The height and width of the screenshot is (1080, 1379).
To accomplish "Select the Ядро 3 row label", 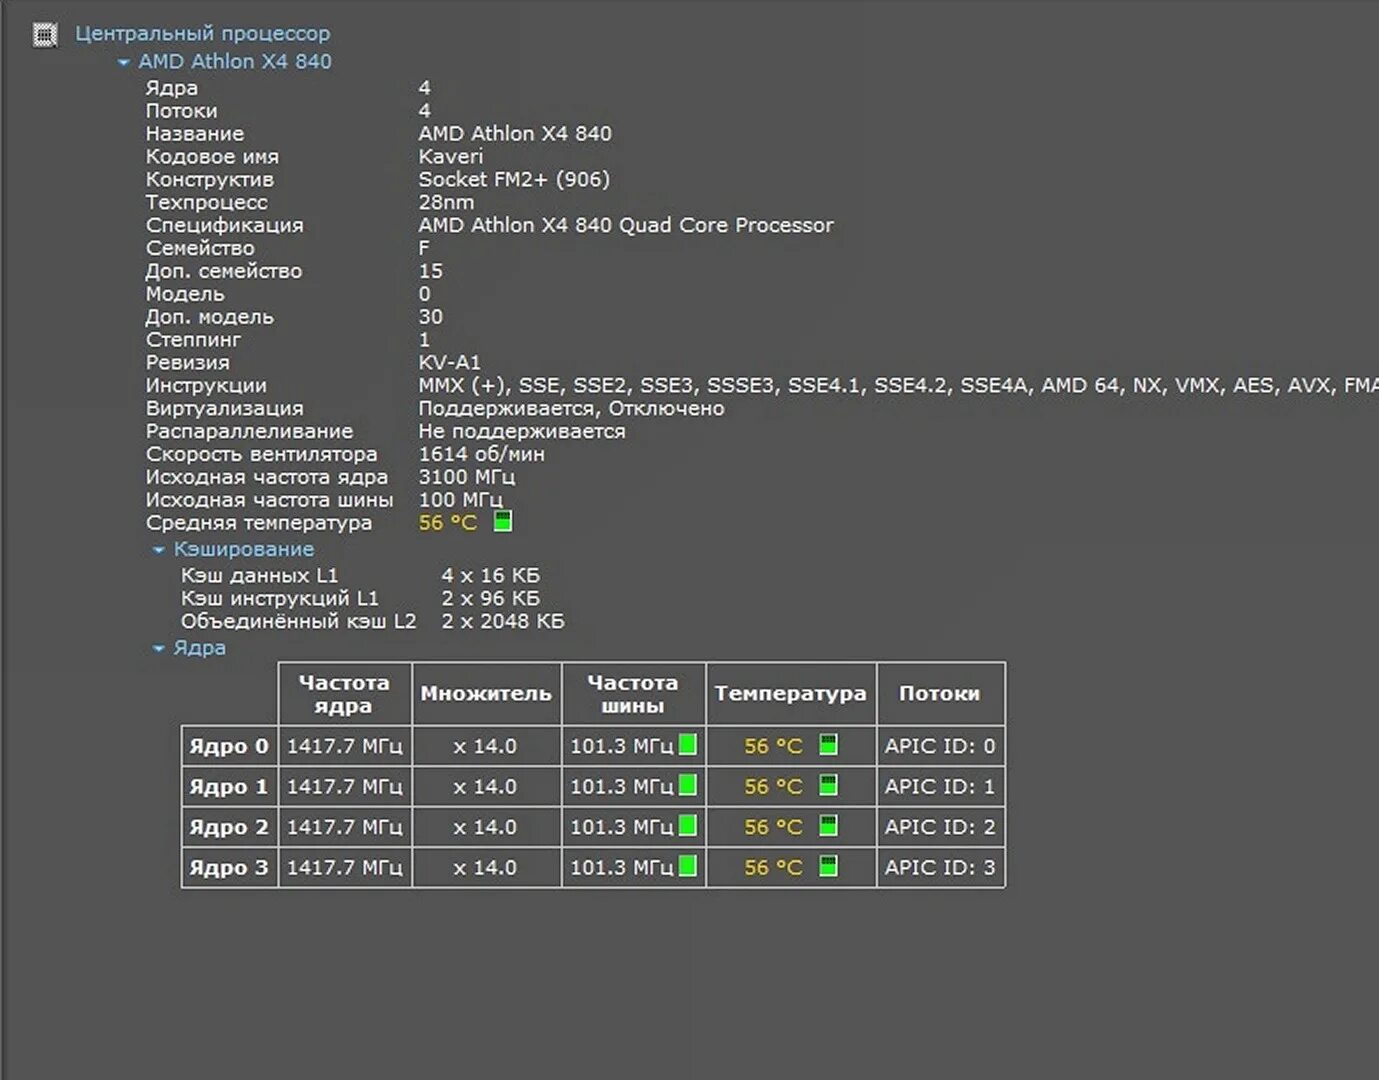I will pos(229,868).
